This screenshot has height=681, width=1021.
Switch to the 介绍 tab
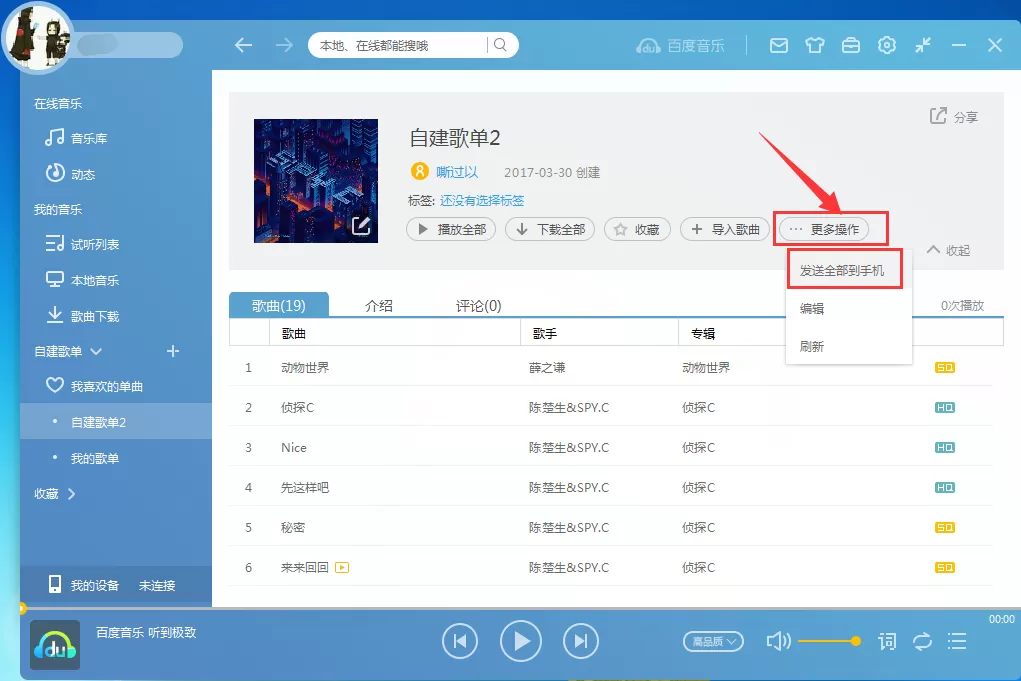[x=379, y=305]
